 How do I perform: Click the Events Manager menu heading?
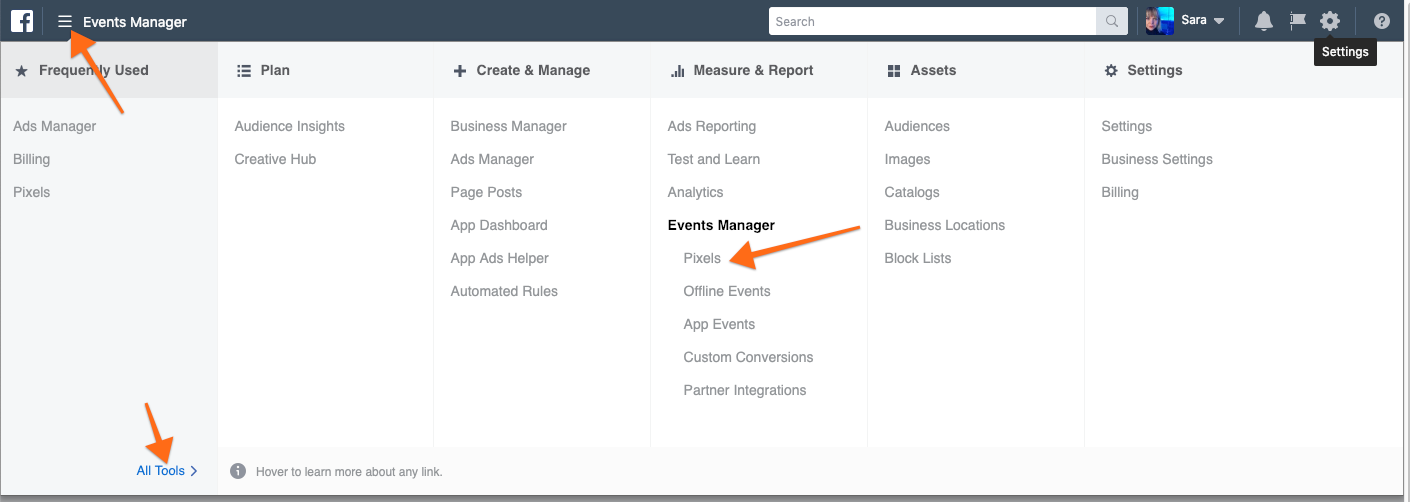pyautogui.click(x=721, y=225)
